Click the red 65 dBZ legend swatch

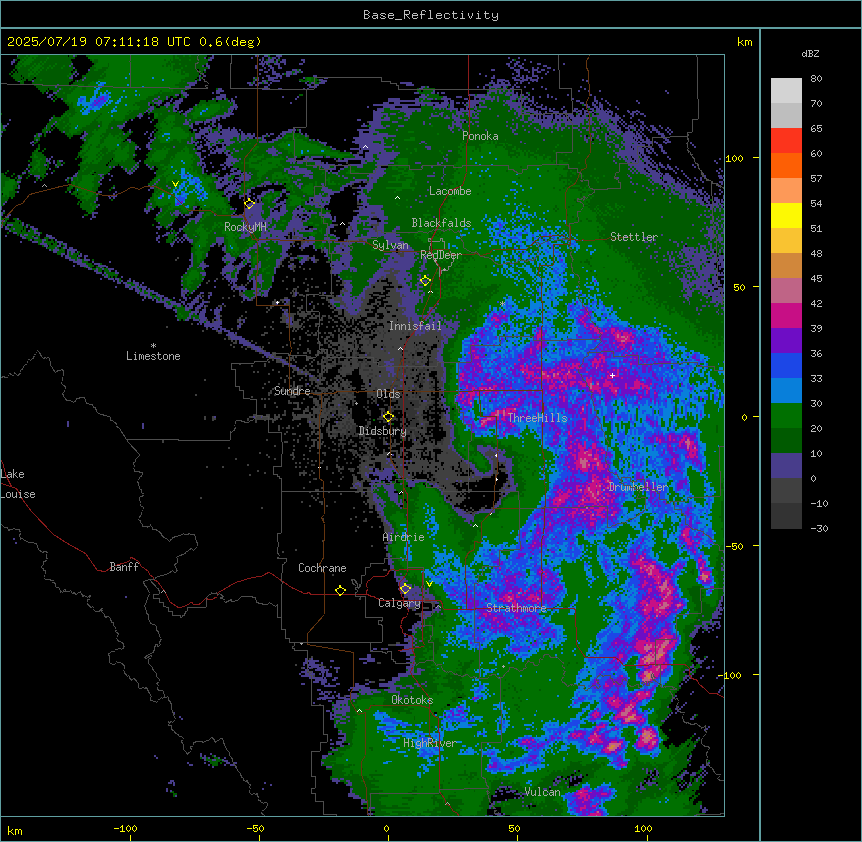coord(786,141)
